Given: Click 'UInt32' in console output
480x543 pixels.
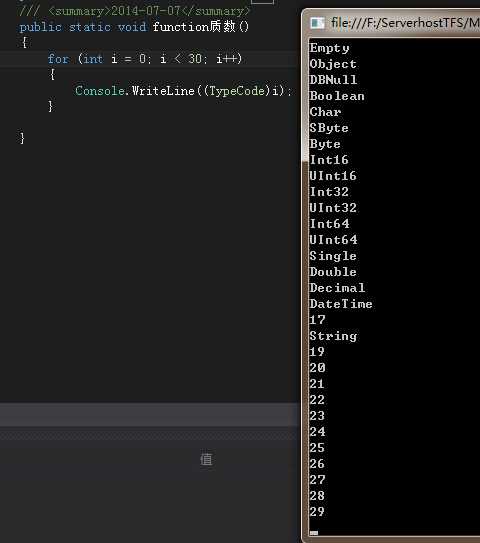Looking at the screenshot, I should [333, 208].
